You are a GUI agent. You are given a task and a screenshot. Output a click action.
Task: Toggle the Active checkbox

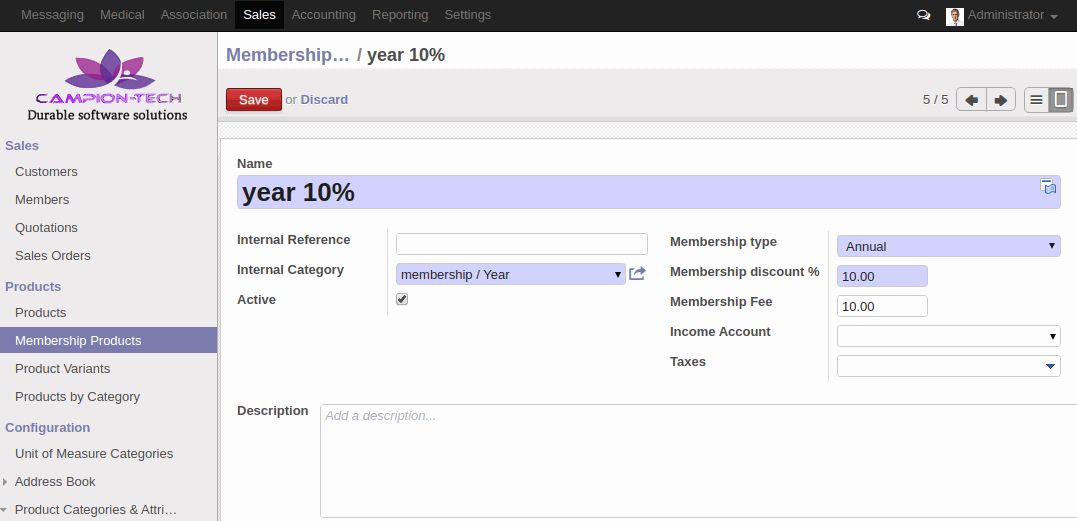point(402,299)
